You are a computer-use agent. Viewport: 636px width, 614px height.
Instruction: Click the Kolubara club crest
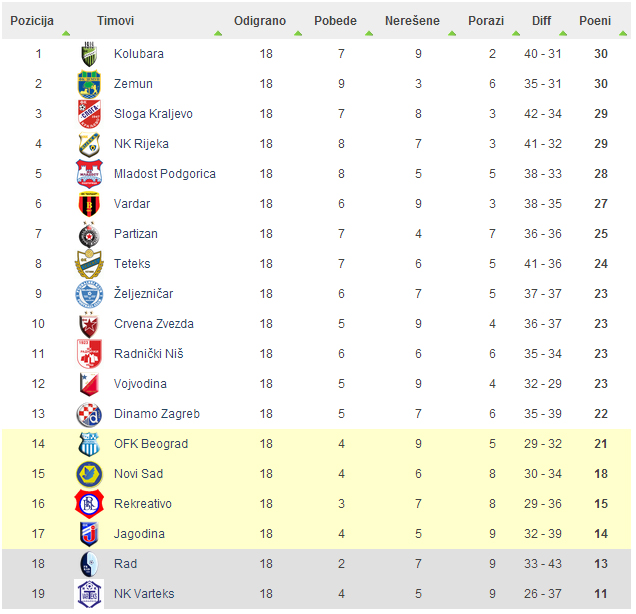89,54
